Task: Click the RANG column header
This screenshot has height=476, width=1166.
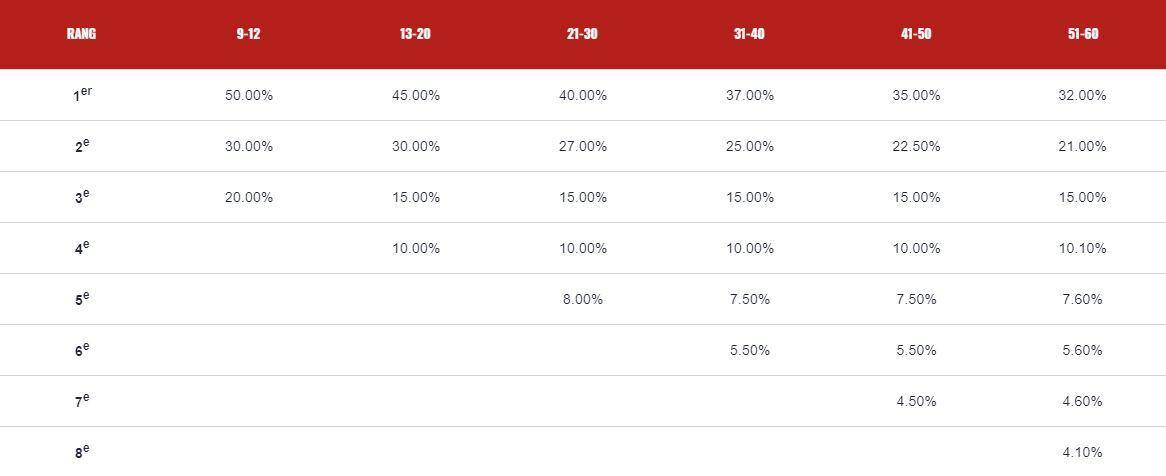Action: pyautogui.click(x=81, y=34)
